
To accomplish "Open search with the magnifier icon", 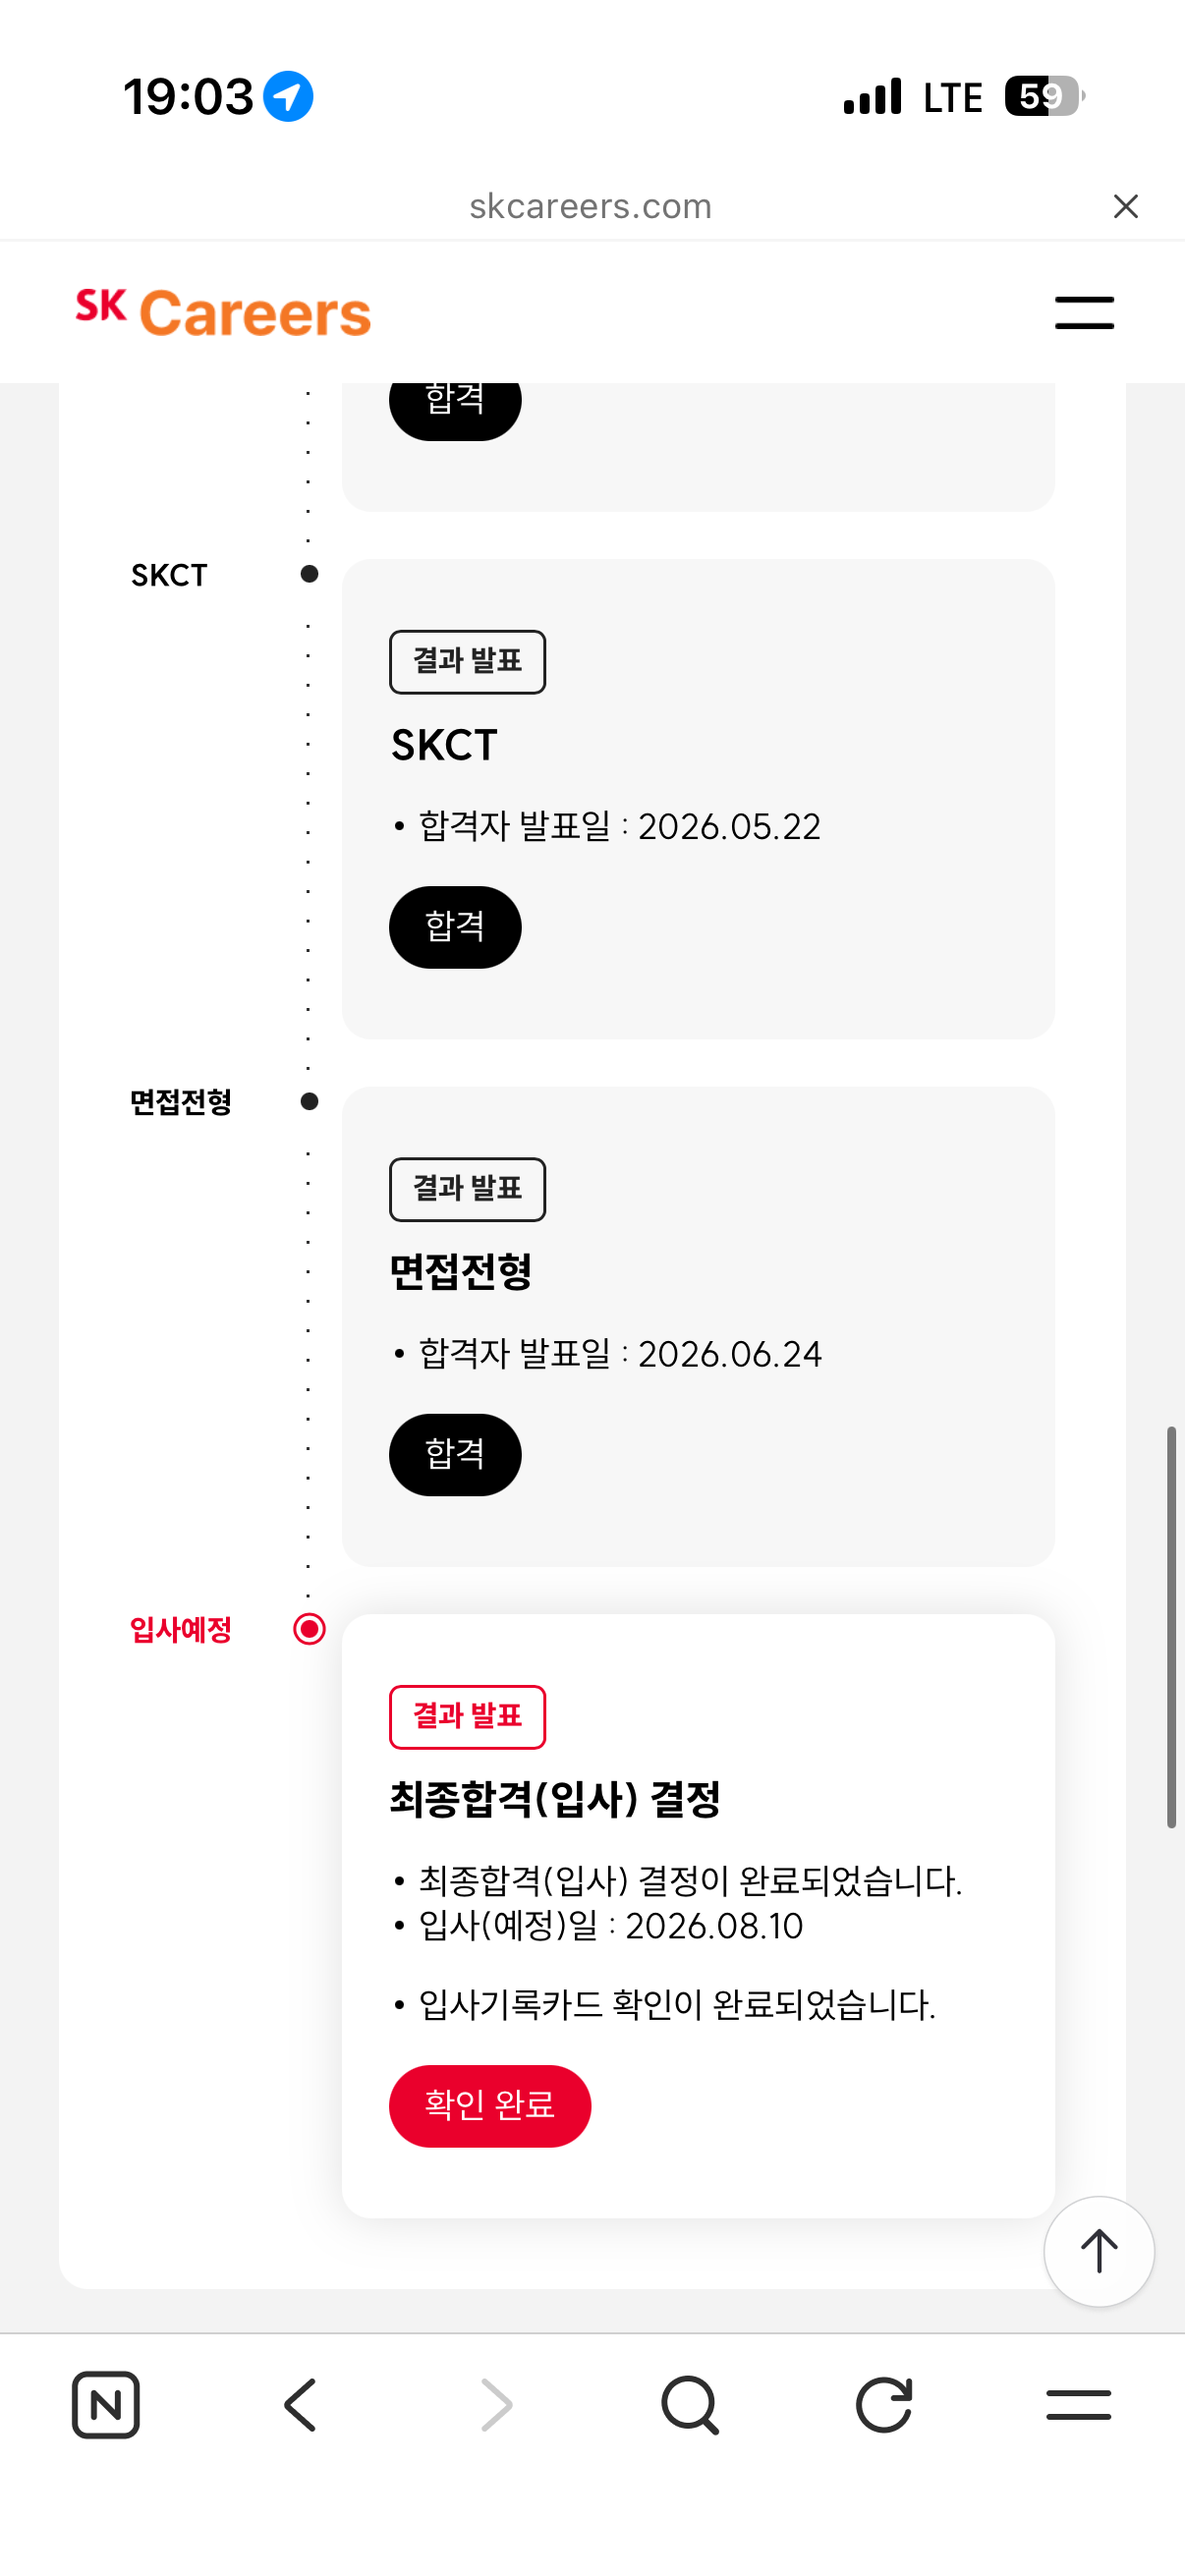I will click(x=690, y=2405).
